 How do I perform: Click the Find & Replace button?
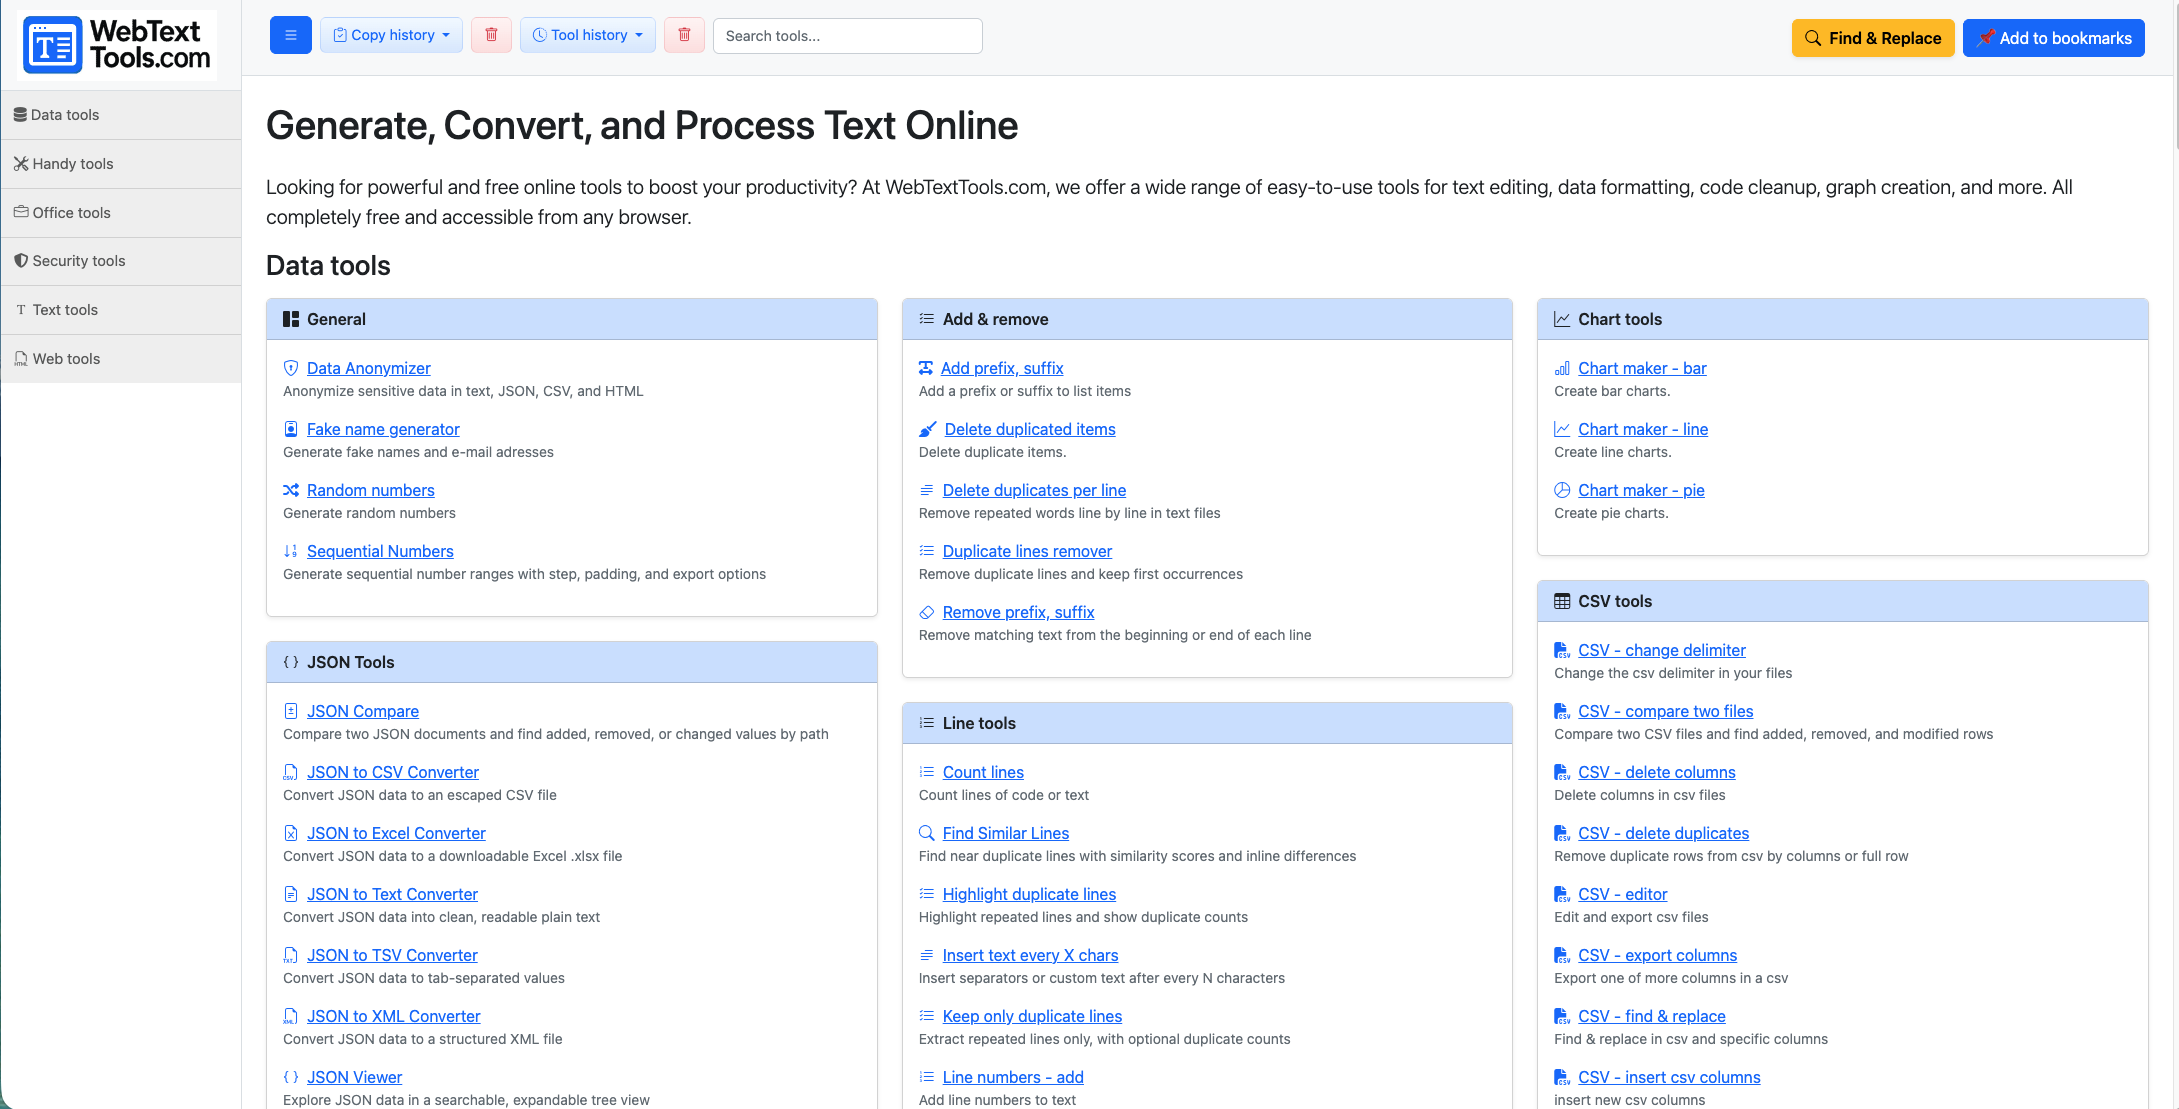point(1873,38)
